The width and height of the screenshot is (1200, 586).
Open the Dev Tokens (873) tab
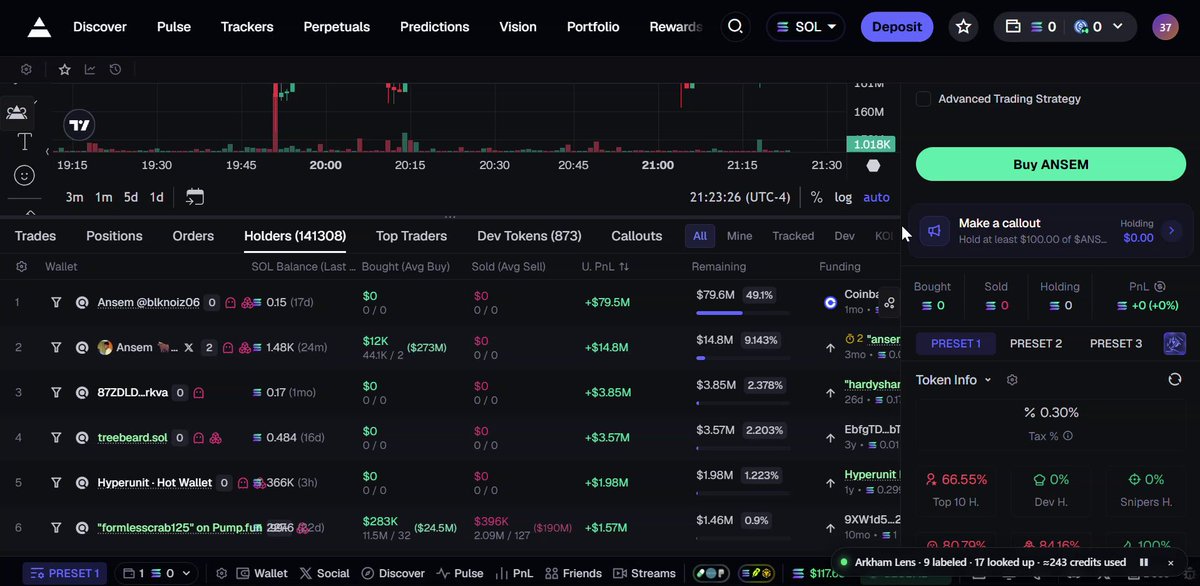click(529, 236)
